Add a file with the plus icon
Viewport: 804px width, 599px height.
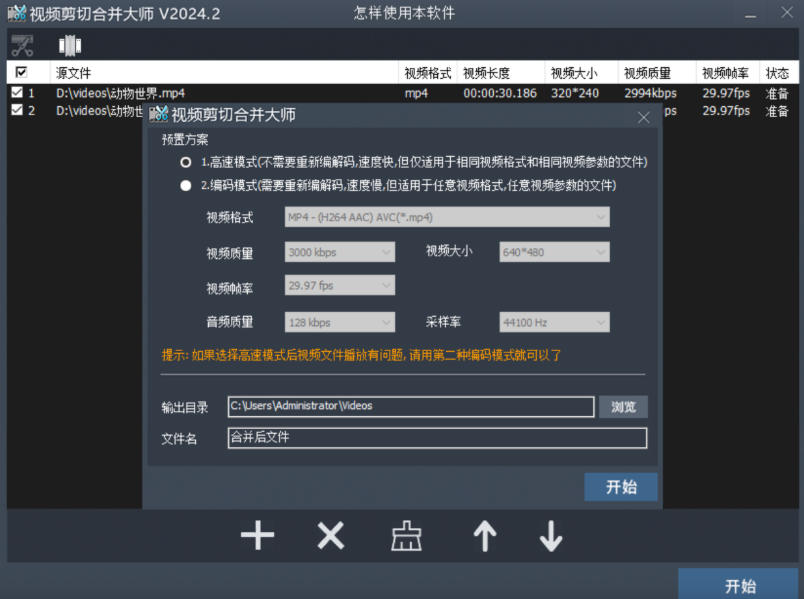257,536
